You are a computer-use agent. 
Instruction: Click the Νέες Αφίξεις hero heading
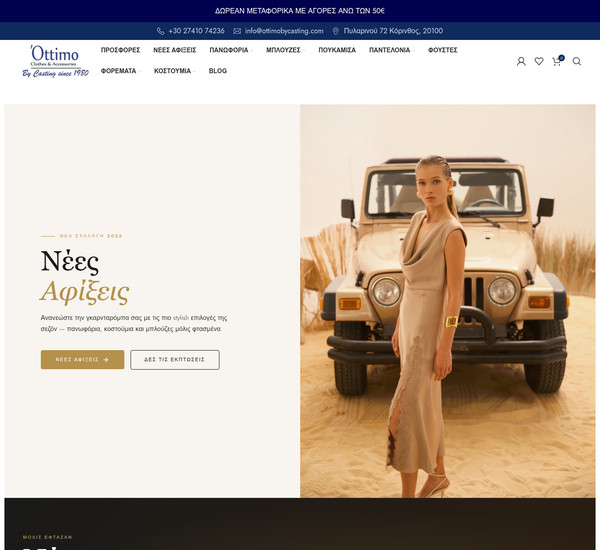coord(85,277)
